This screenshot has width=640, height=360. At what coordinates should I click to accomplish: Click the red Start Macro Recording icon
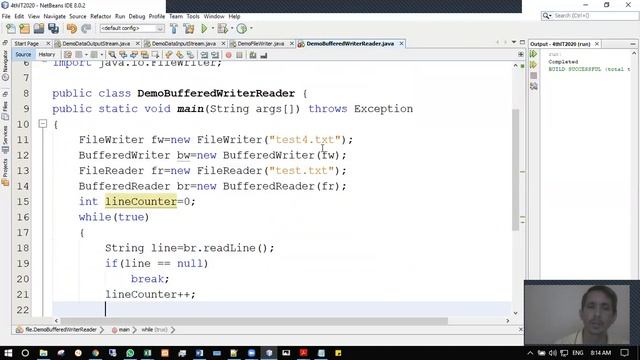[x=229, y=55]
